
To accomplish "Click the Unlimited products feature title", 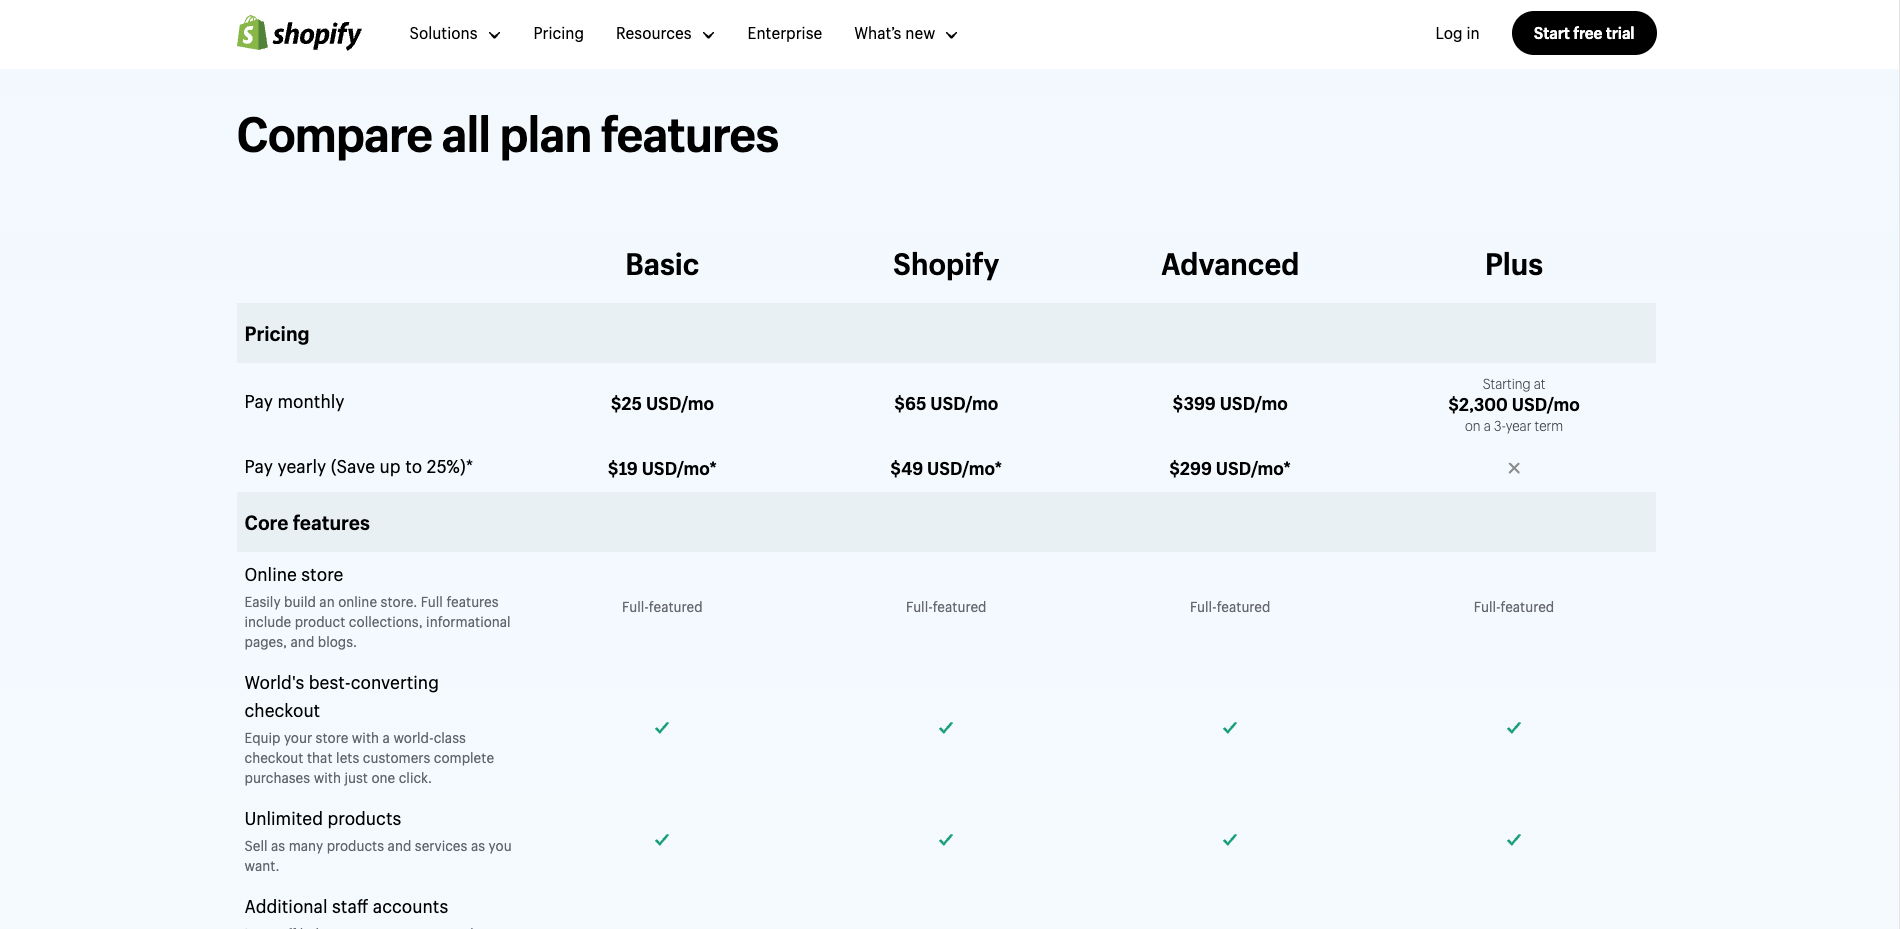I will pyautogui.click(x=323, y=819).
